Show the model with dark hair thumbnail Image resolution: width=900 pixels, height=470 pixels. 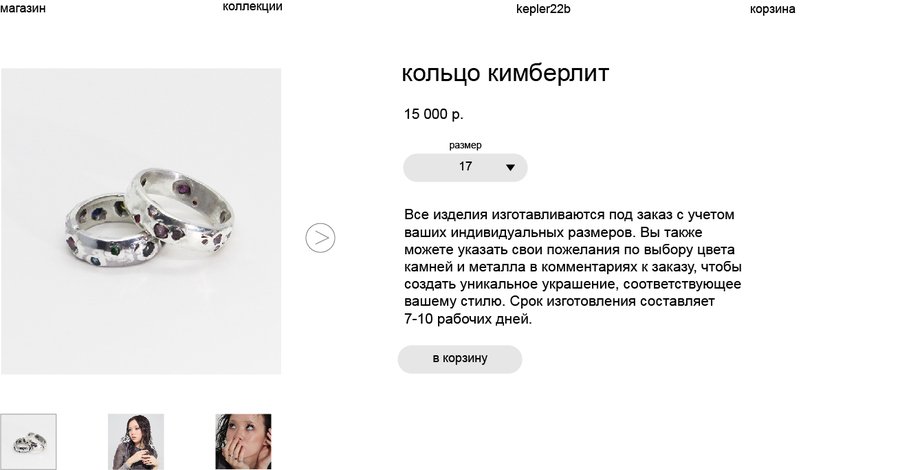point(136,442)
